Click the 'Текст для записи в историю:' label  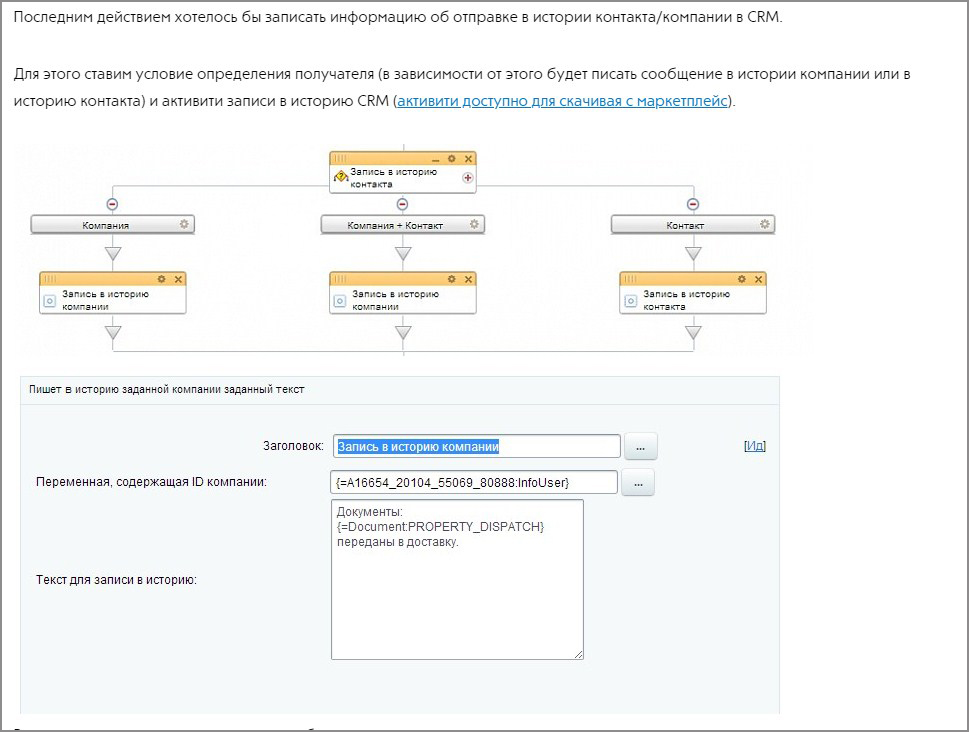click(x=116, y=580)
